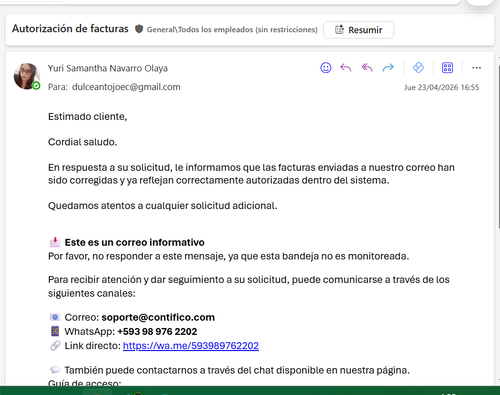The image size is (500, 395).
Task: Click the sentence Quedamos atentos a cualquier solicitud adicional
Action: pyautogui.click(x=163, y=206)
